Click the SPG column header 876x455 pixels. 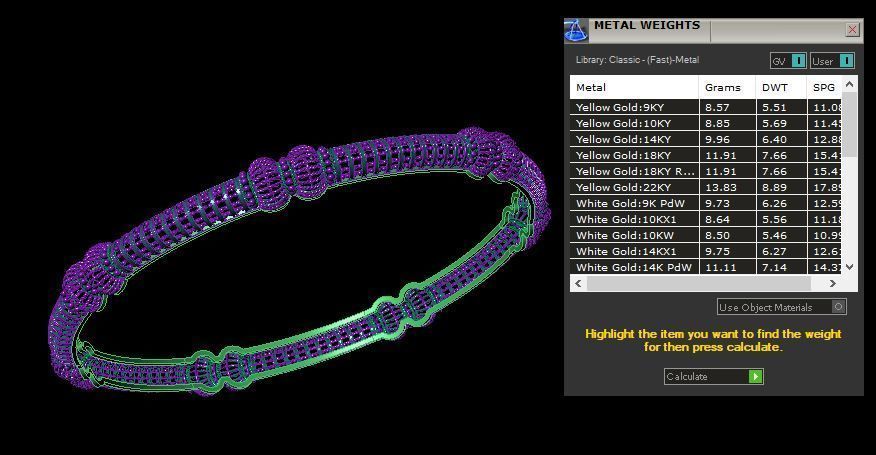pos(825,87)
